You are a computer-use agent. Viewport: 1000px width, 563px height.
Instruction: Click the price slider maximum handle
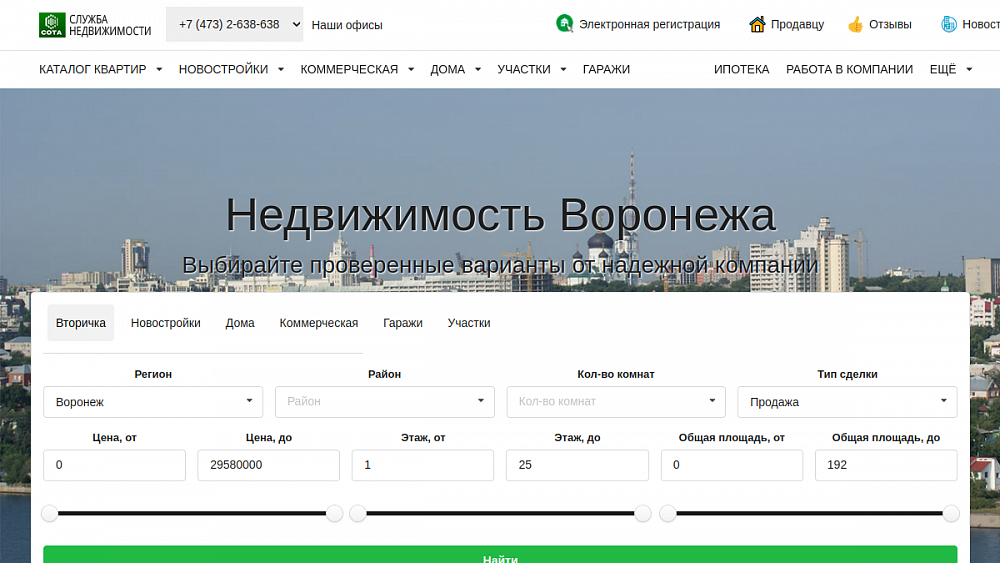334,513
